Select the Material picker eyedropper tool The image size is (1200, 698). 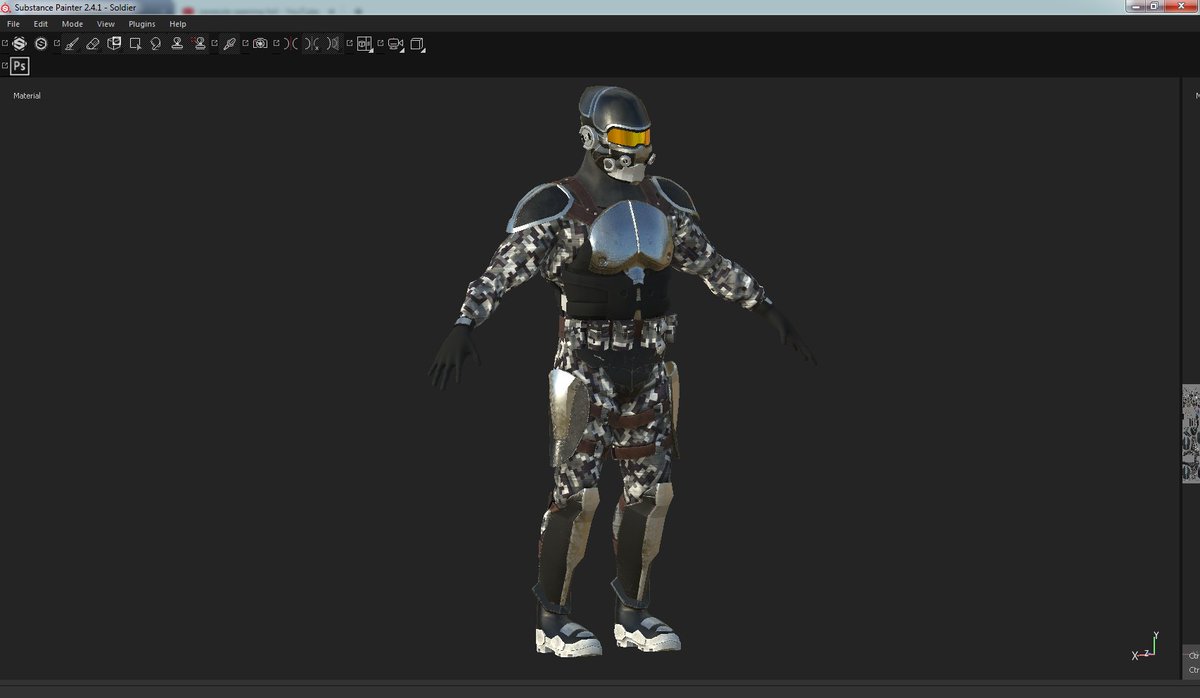point(230,44)
